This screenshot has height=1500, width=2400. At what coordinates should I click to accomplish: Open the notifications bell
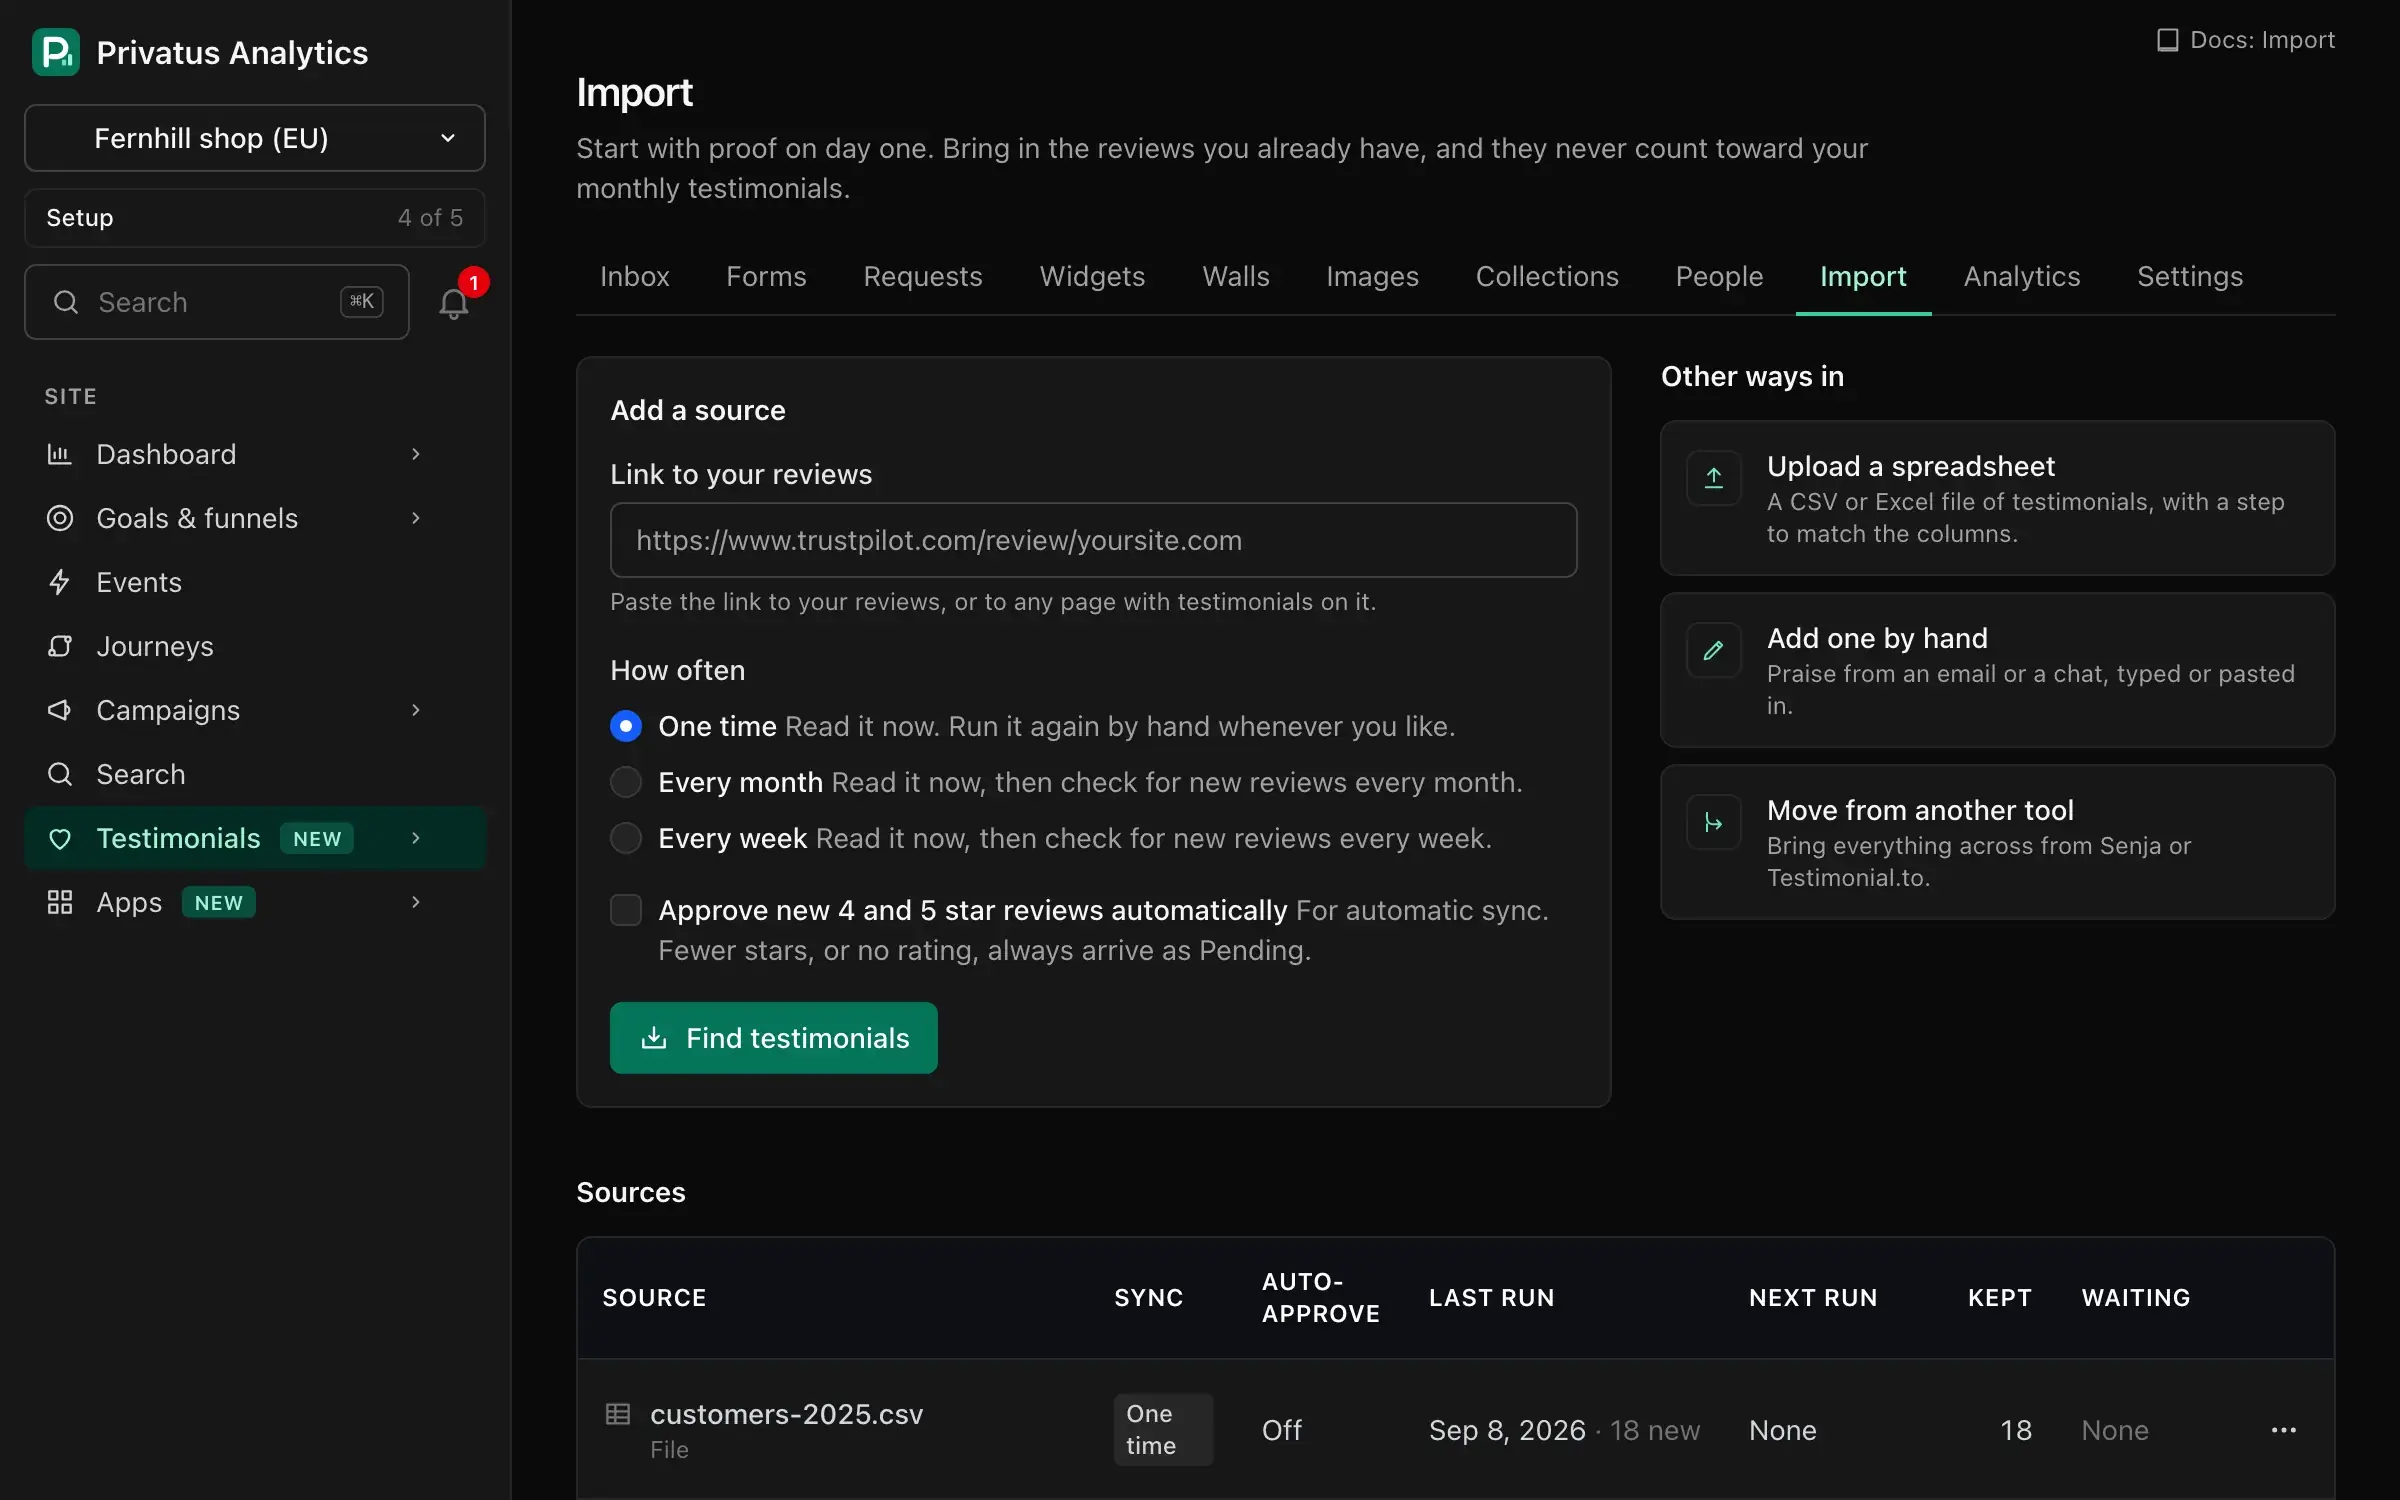click(454, 303)
